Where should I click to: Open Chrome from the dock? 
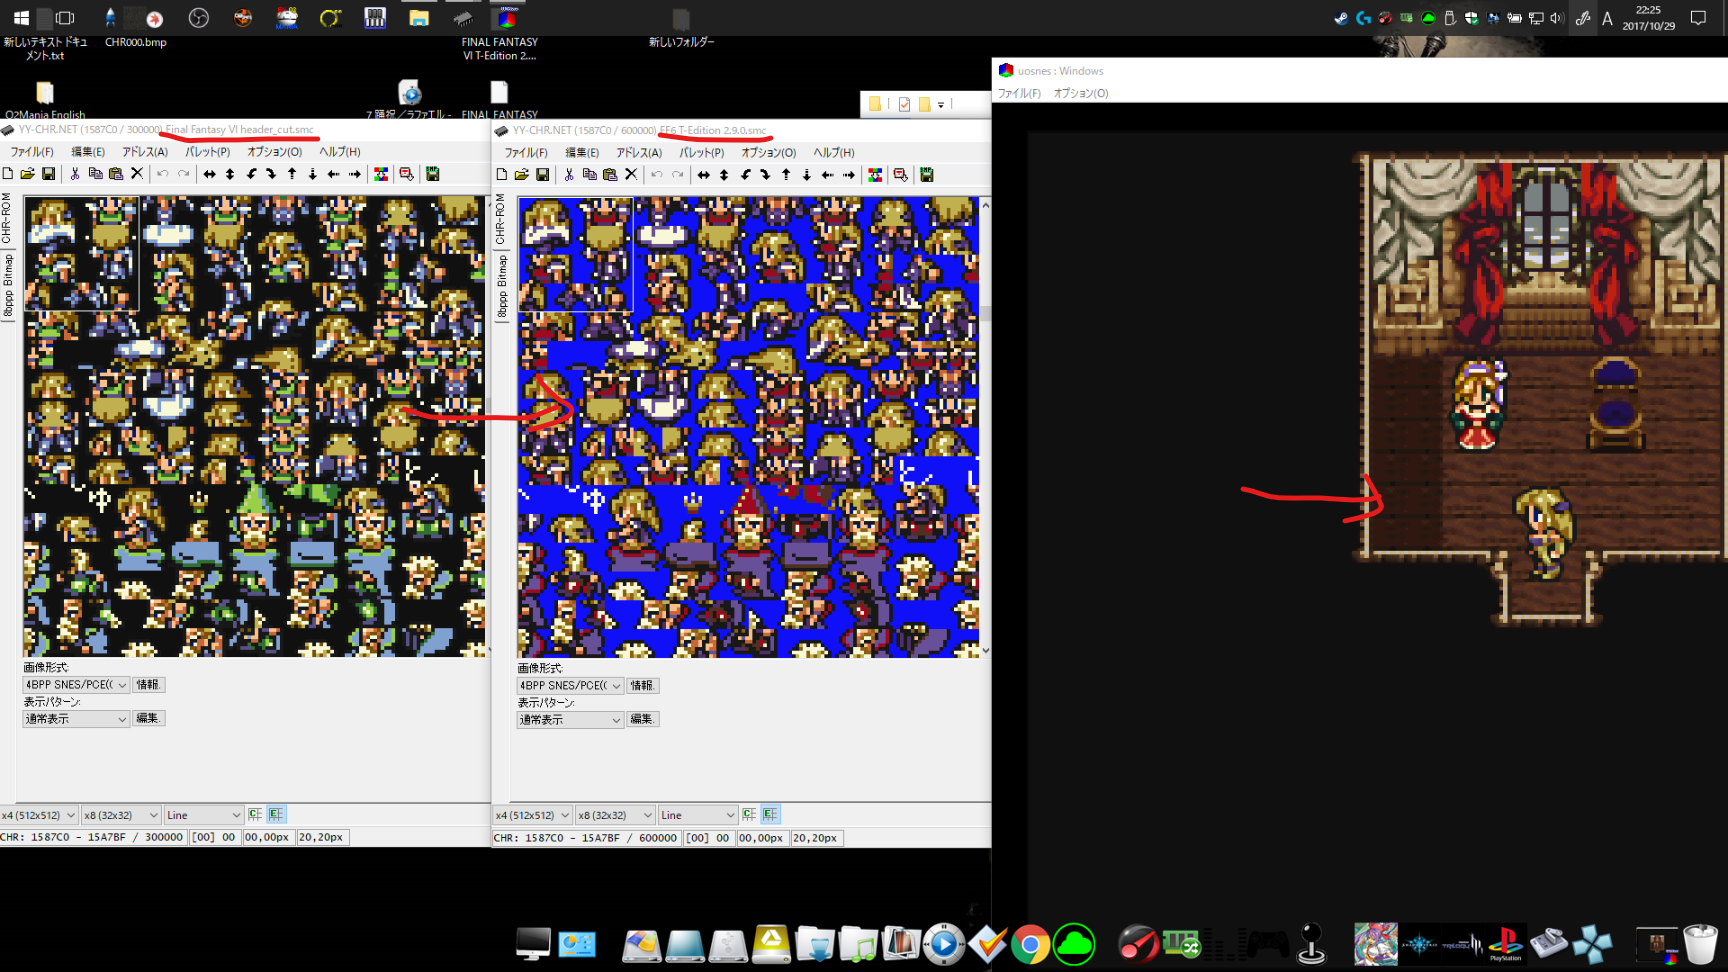(x=1030, y=944)
